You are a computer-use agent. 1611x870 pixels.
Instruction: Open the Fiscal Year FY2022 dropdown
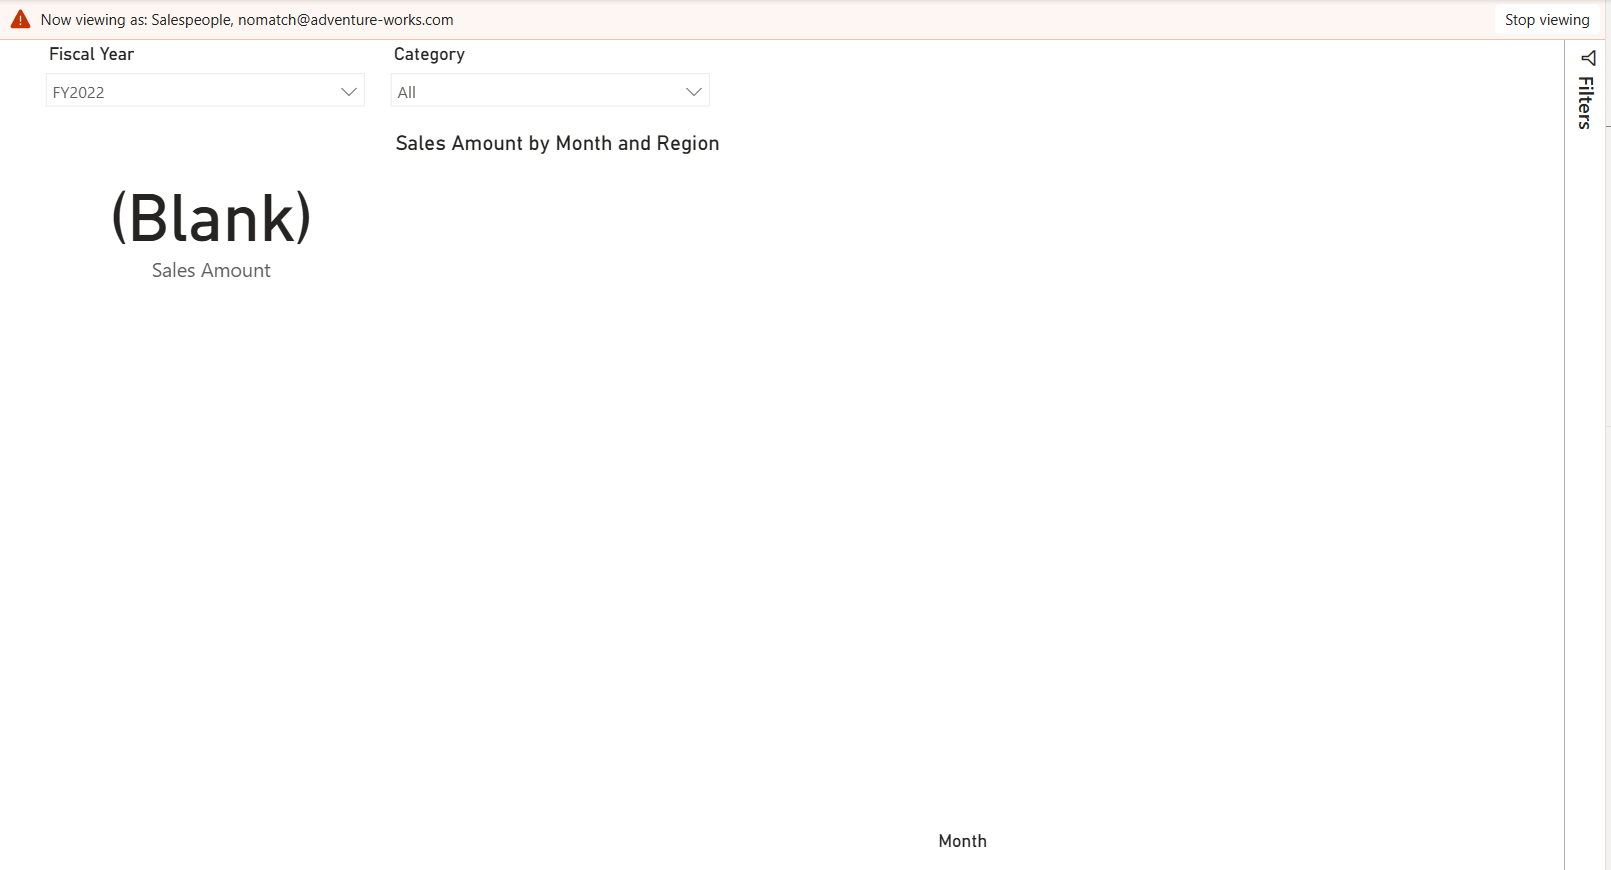click(205, 91)
